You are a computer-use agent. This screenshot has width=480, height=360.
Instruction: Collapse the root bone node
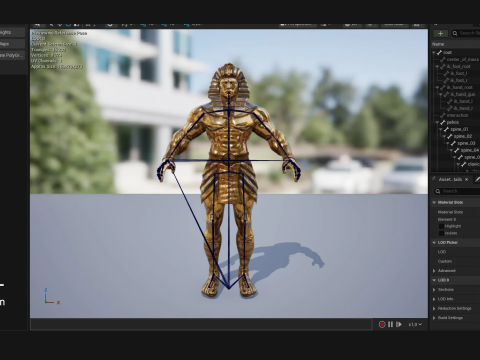point(434,52)
